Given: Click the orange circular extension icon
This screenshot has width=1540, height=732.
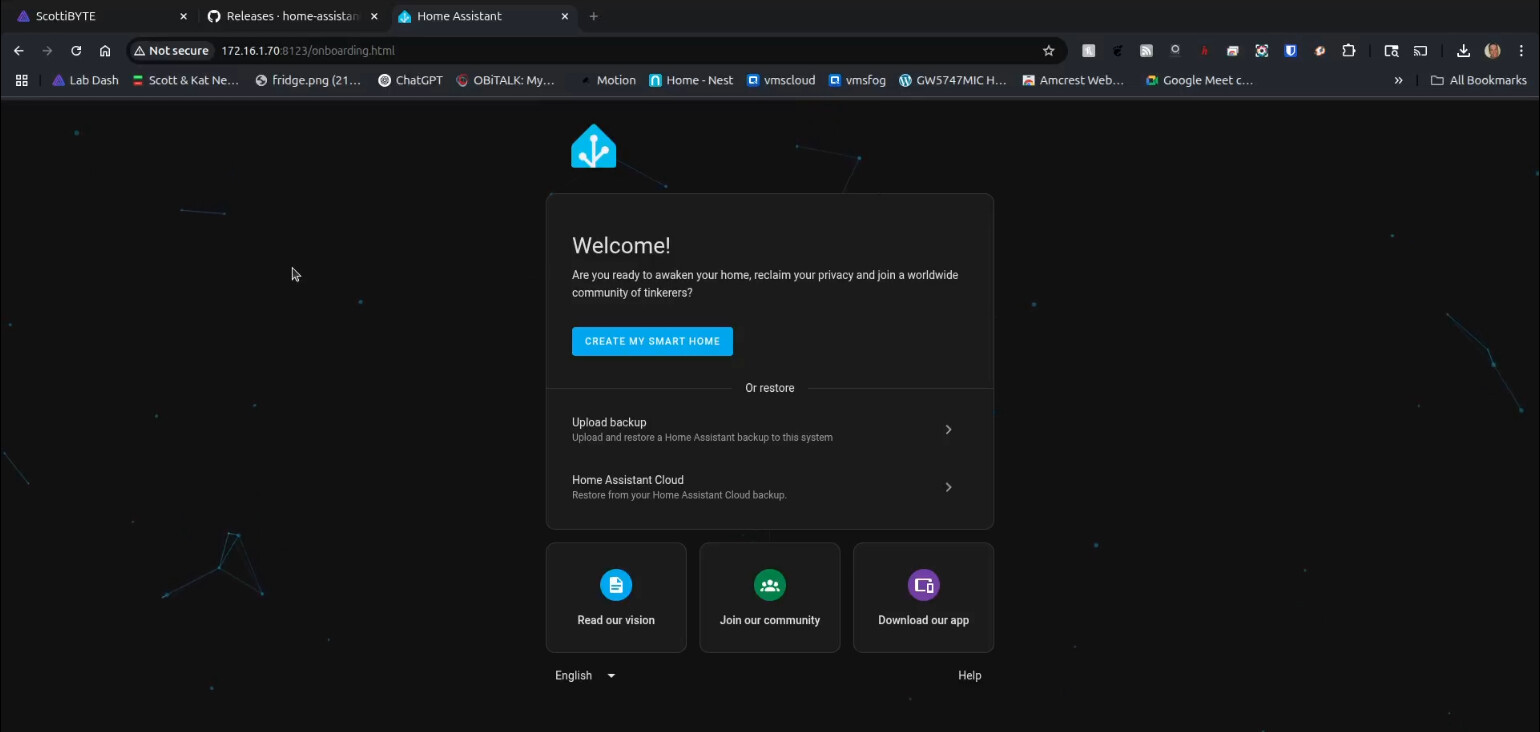Looking at the screenshot, I should pyautogui.click(x=1319, y=51).
